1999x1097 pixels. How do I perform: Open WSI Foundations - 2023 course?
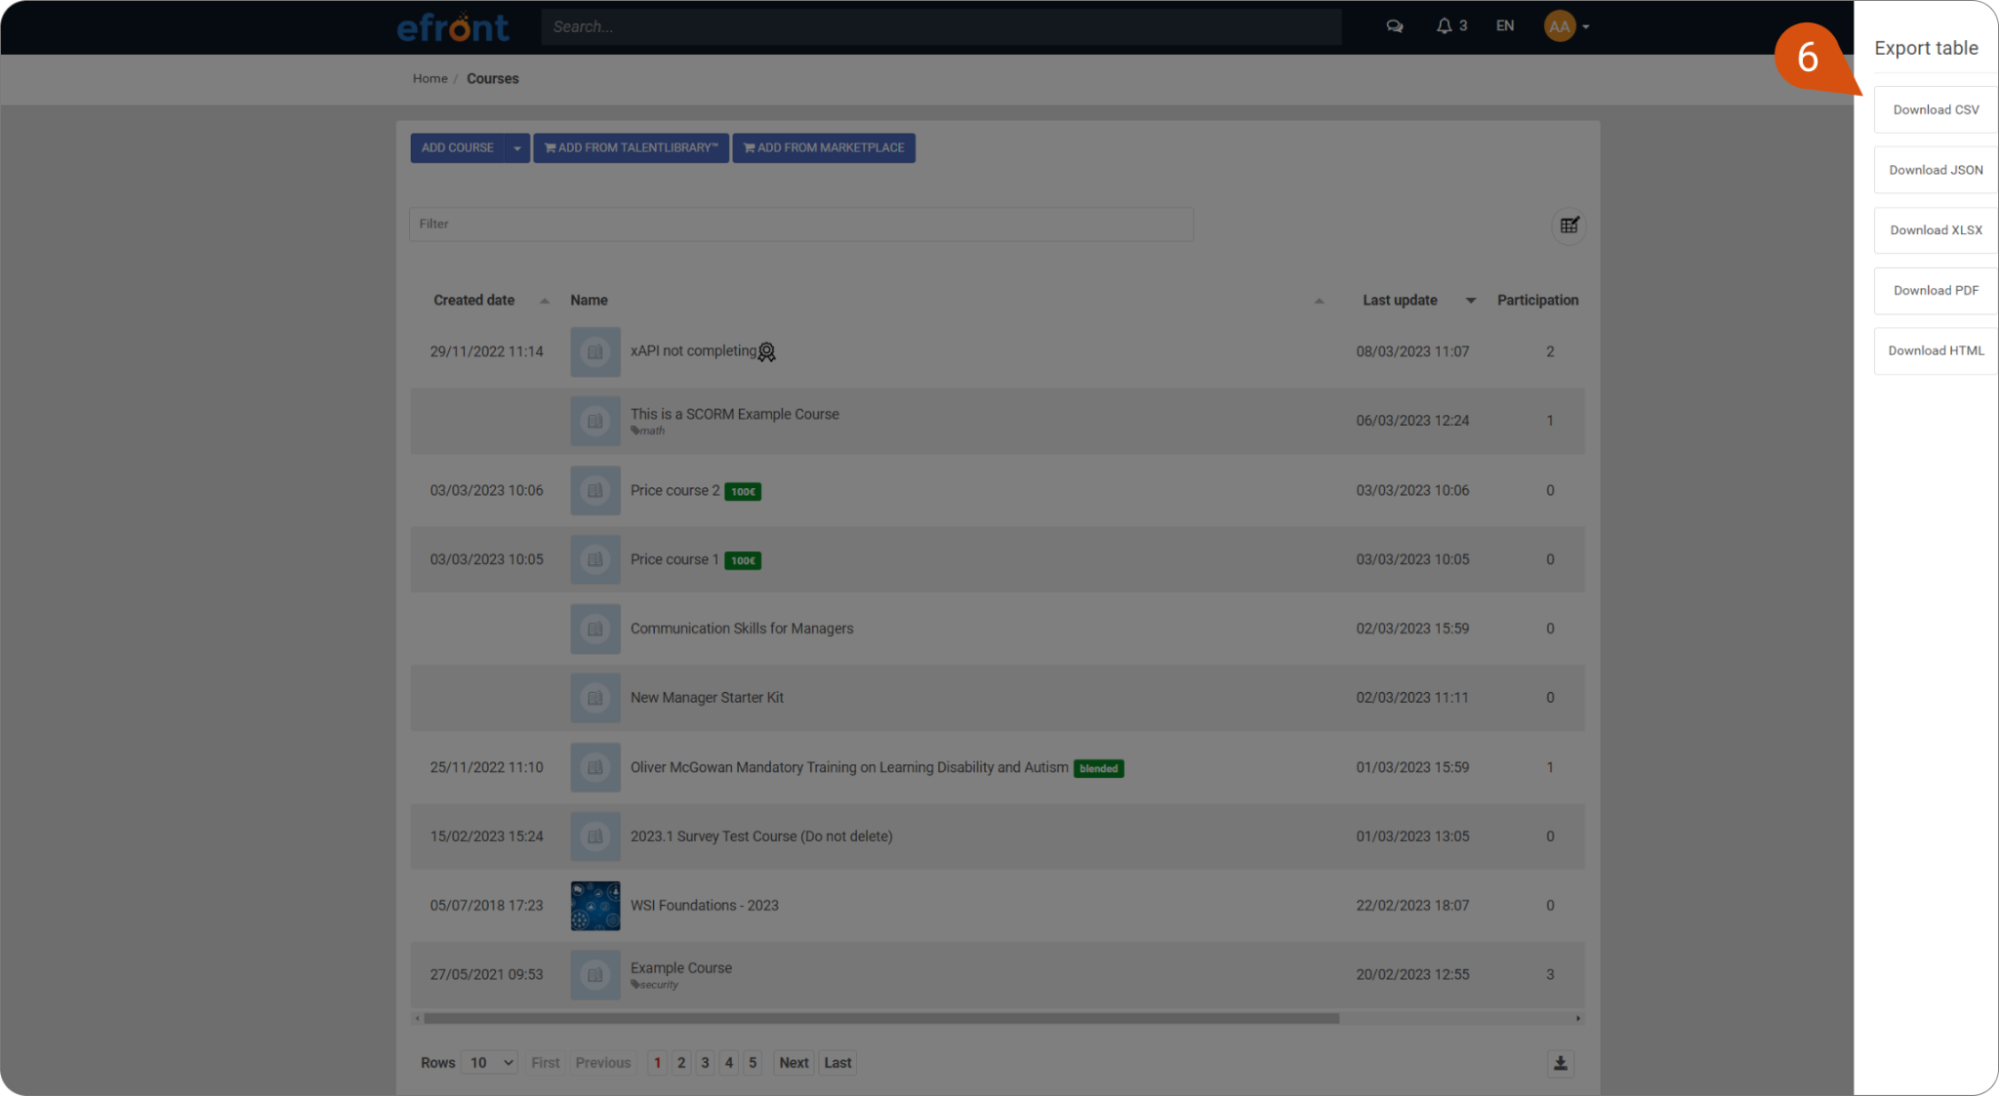(704, 905)
